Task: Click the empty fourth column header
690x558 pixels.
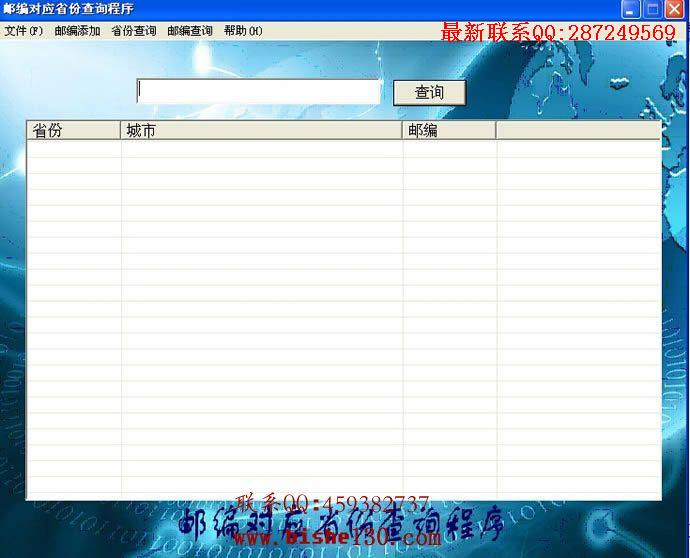Action: pyautogui.click(x=578, y=130)
